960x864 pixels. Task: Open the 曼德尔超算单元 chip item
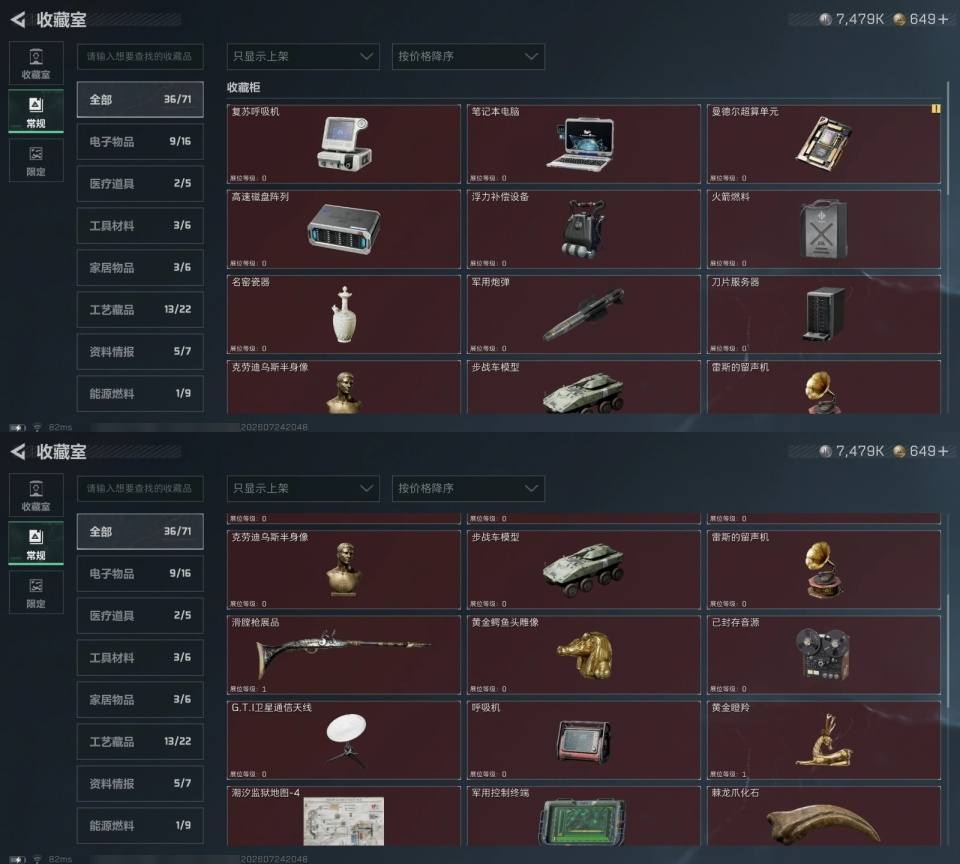click(x=823, y=144)
